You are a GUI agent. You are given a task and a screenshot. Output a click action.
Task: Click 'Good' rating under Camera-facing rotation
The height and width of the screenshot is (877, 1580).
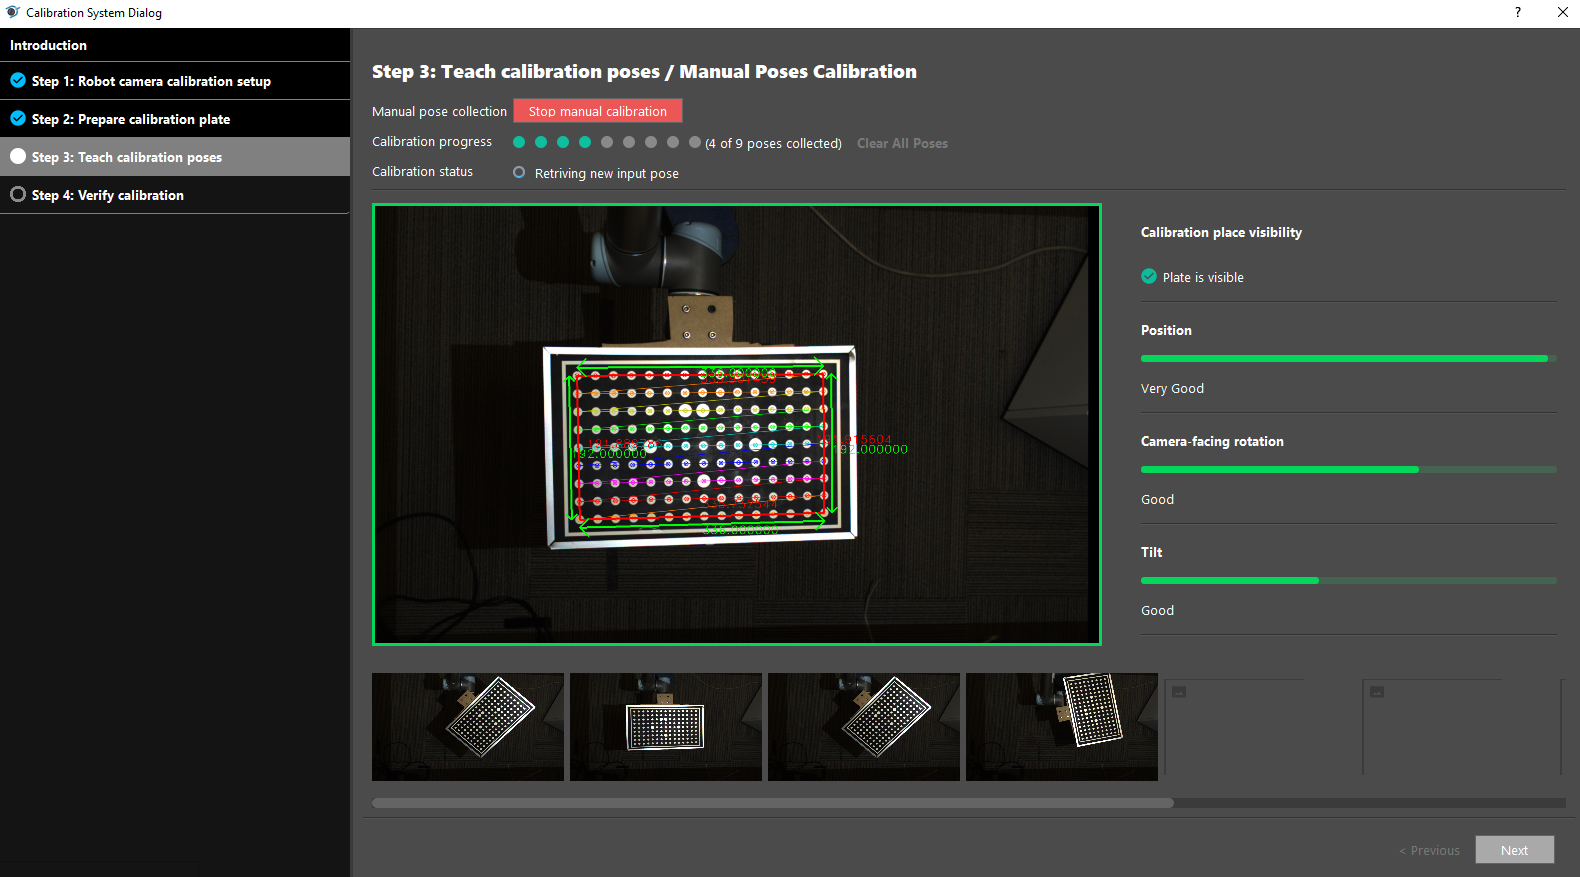click(1157, 499)
